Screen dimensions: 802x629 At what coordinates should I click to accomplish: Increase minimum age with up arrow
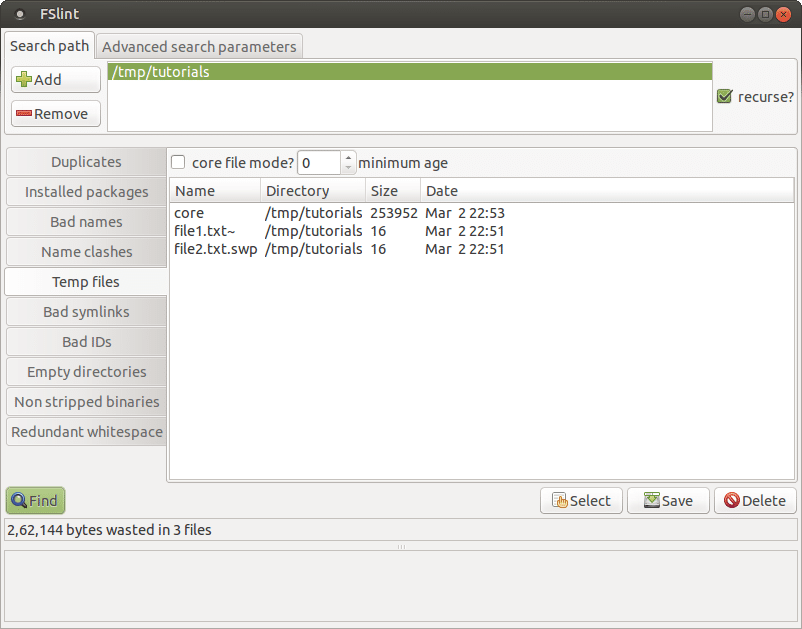tap(348, 158)
